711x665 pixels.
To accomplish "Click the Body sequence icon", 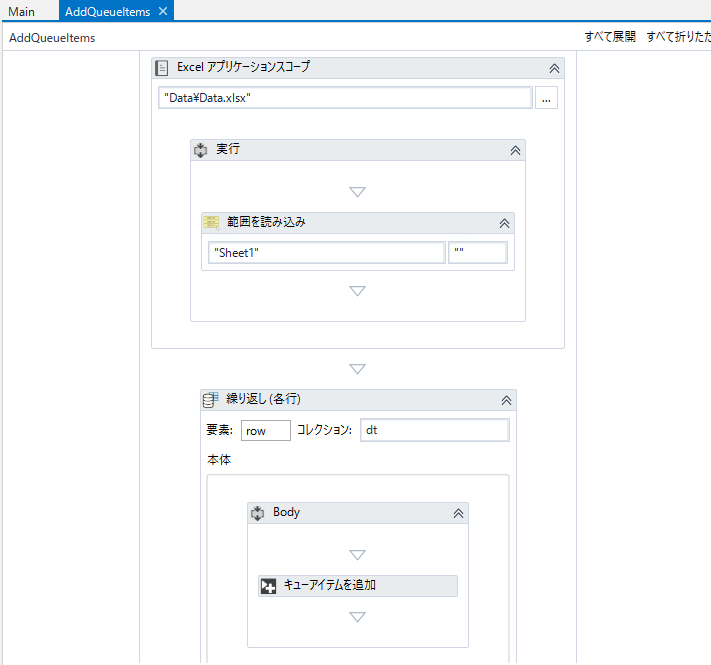I will pos(258,513).
